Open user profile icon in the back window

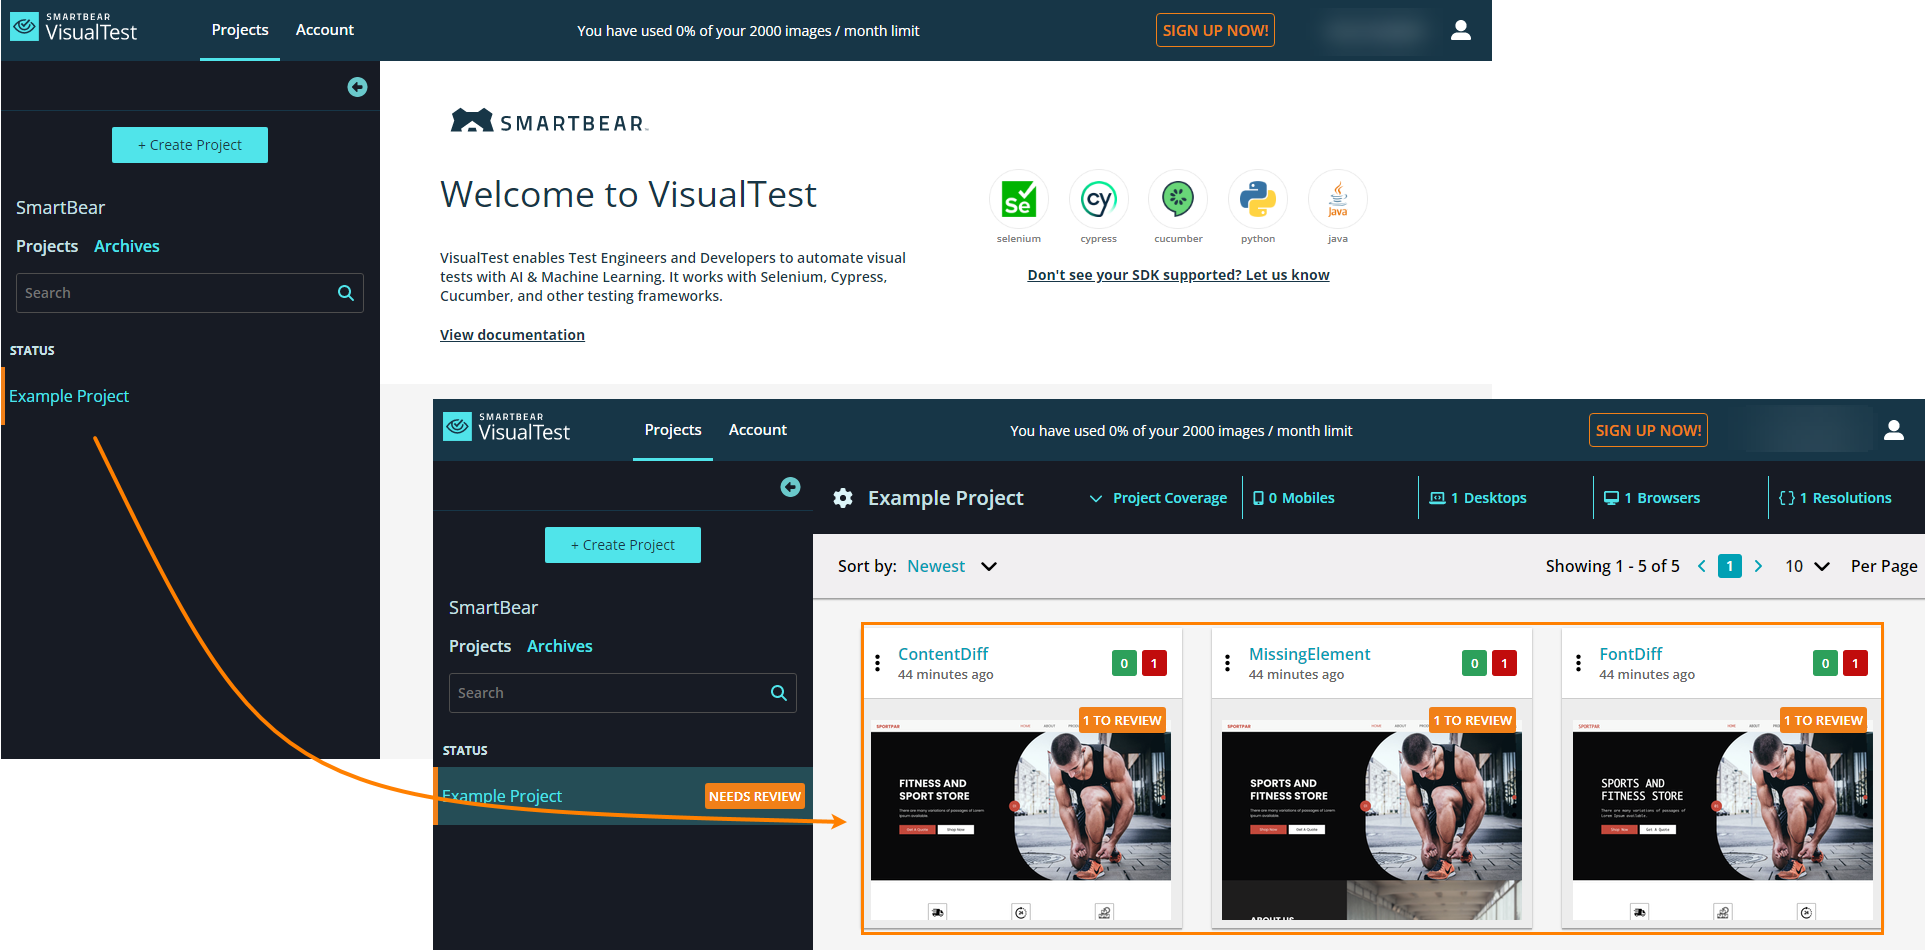click(x=1461, y=30)
